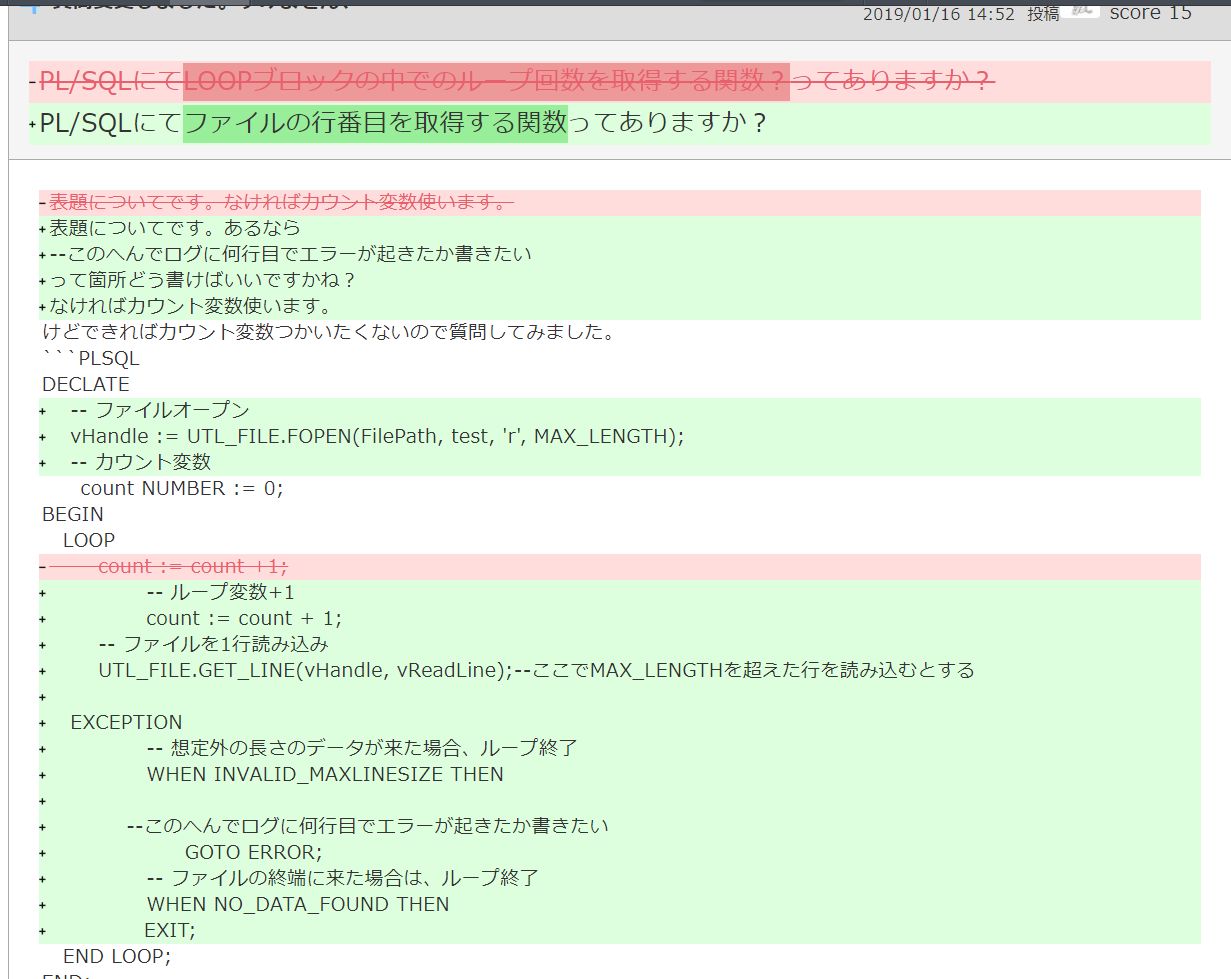The height and width of the screenshot is (979, 1231).
Task: Click the minus marker beside deleted count line
Action: click(42, 567)
